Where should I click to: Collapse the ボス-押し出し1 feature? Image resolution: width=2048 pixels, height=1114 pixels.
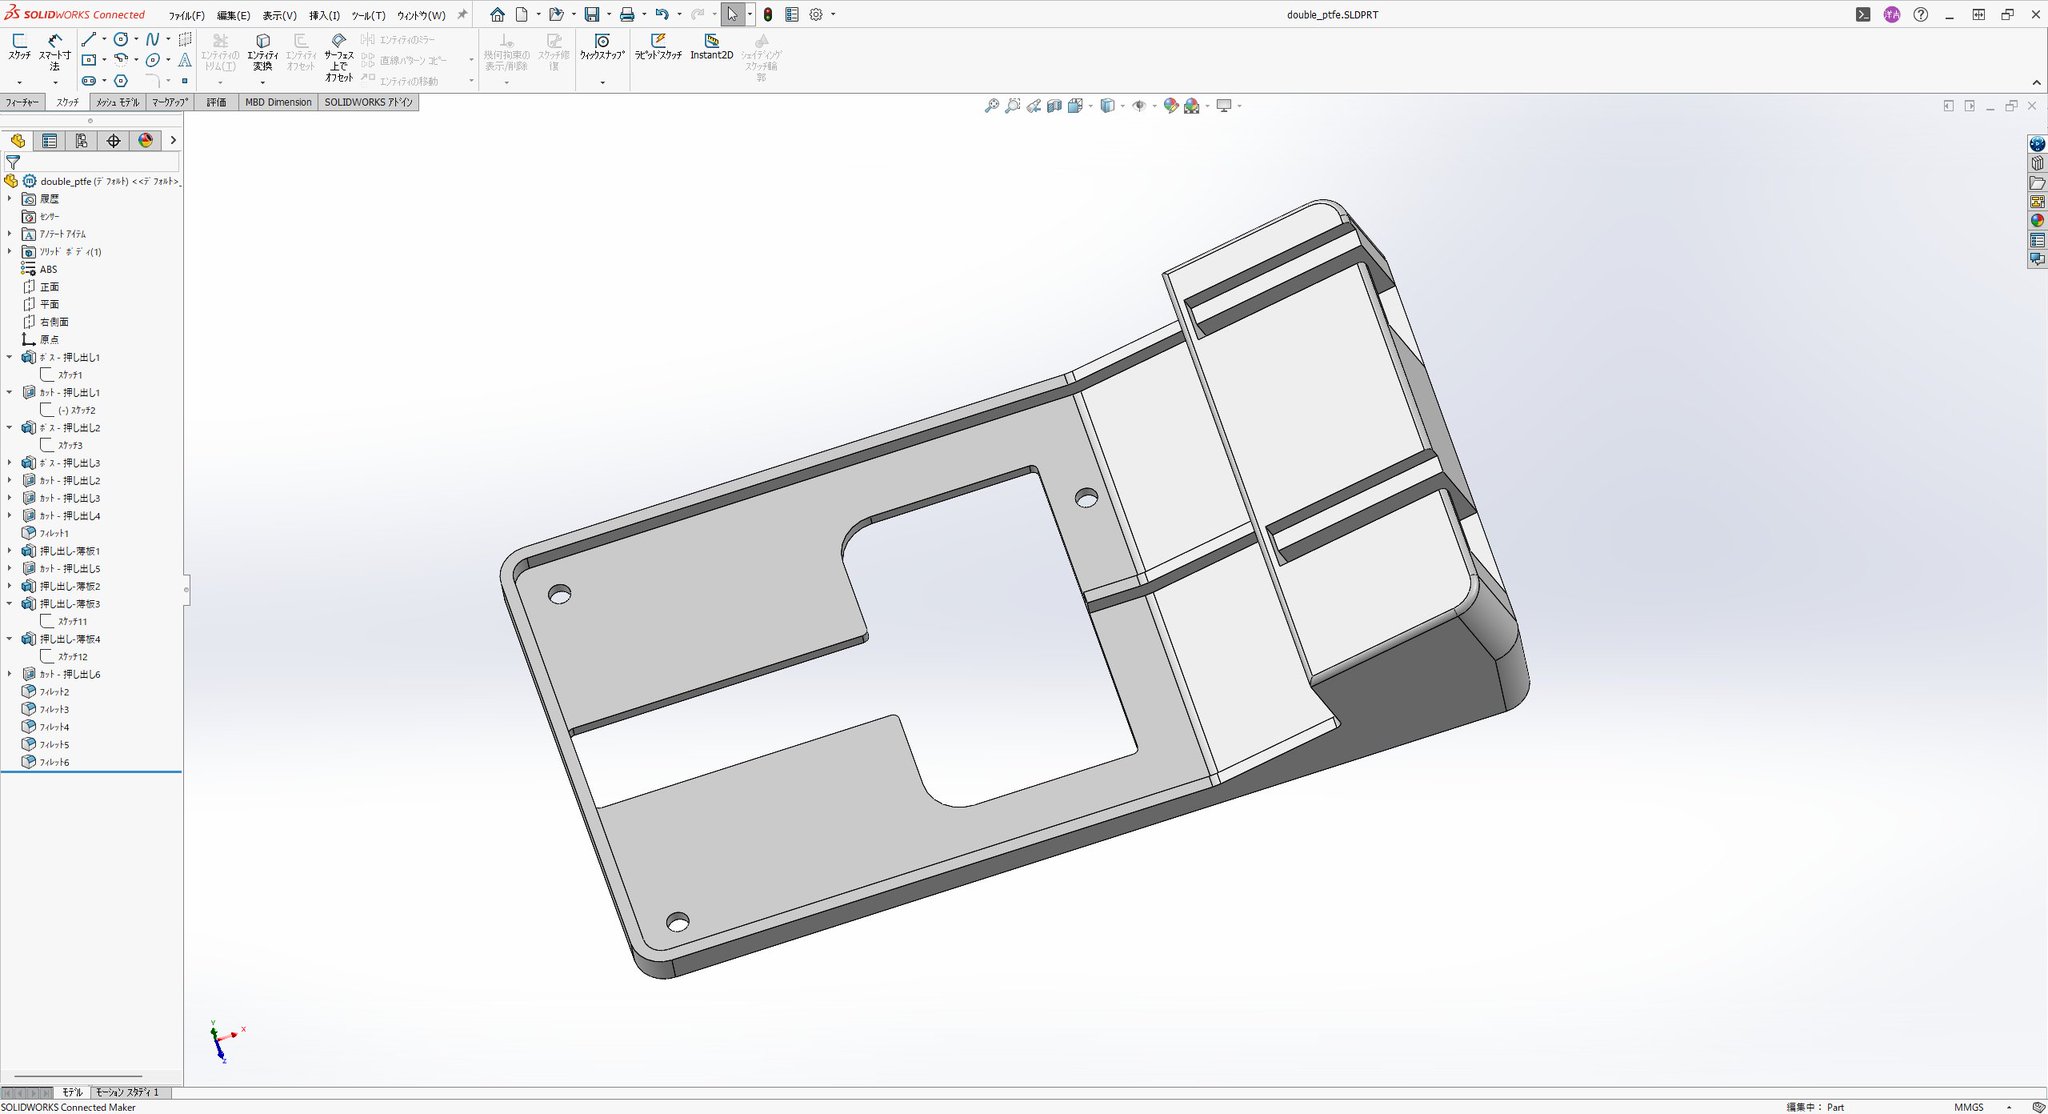[x=10, y=357]
